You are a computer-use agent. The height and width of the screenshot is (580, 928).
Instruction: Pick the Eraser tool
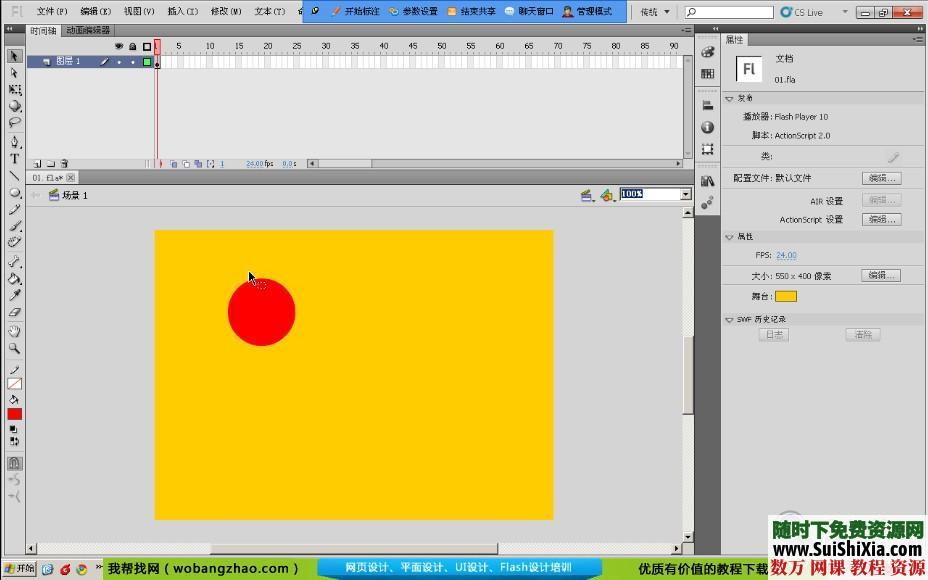(15, 313)
